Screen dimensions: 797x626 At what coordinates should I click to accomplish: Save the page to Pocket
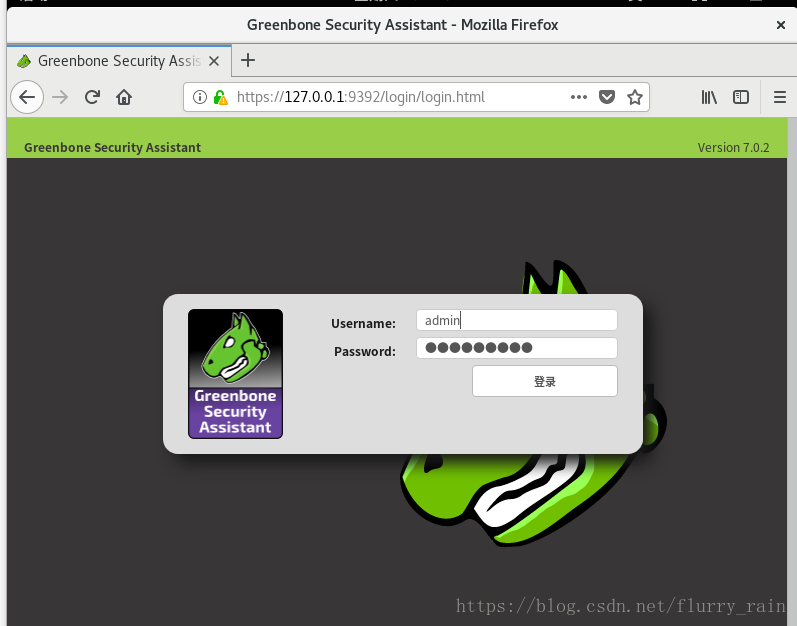(607, 97)
